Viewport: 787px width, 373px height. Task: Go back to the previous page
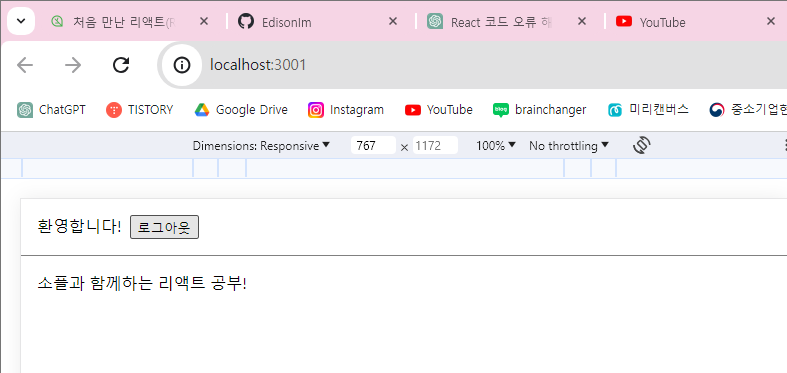(25, 65)
